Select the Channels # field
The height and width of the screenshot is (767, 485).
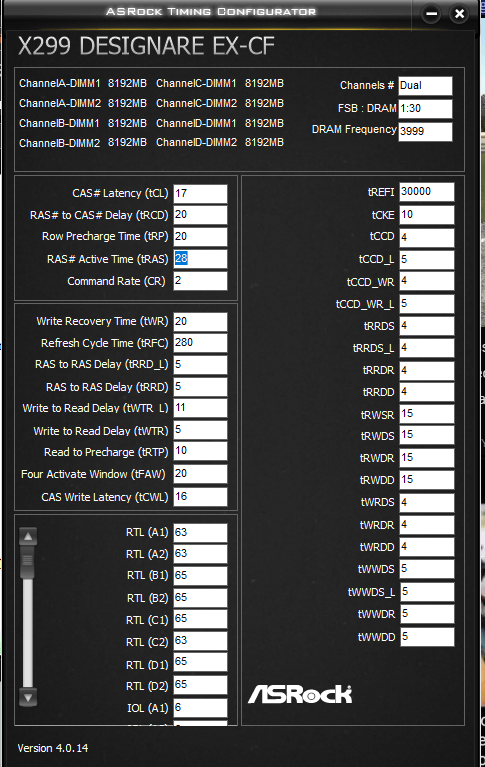click(x=425, y=86)
